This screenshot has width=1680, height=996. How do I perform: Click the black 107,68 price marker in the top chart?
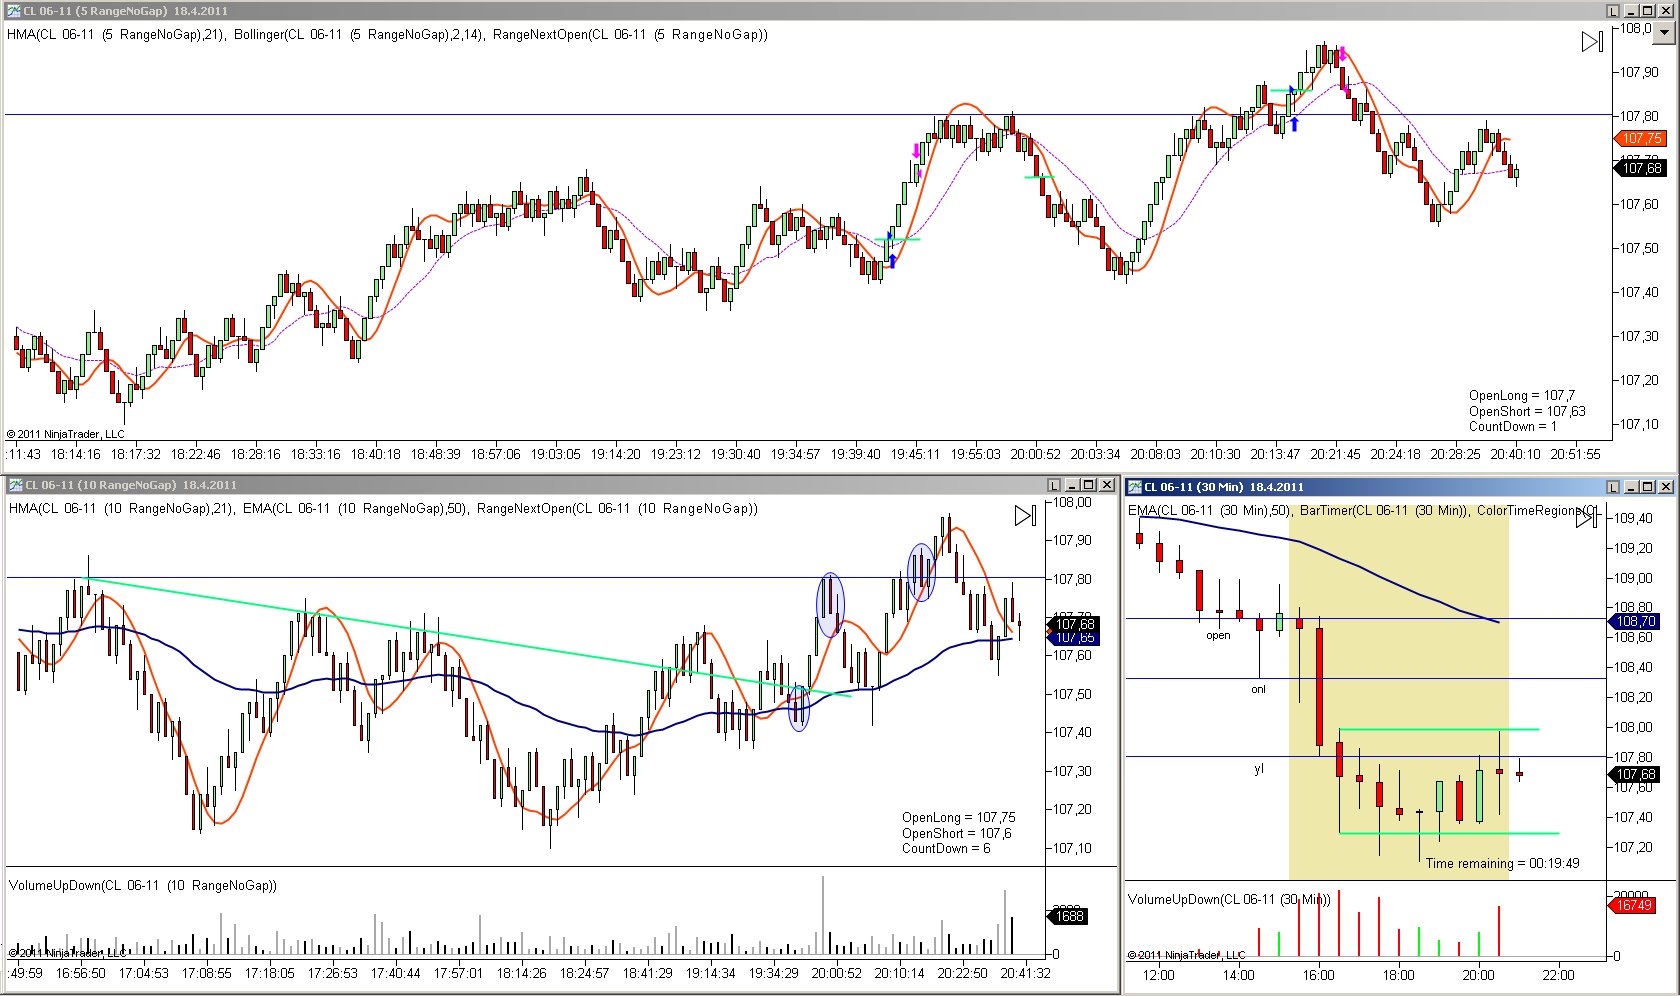tap(1641, 168)
